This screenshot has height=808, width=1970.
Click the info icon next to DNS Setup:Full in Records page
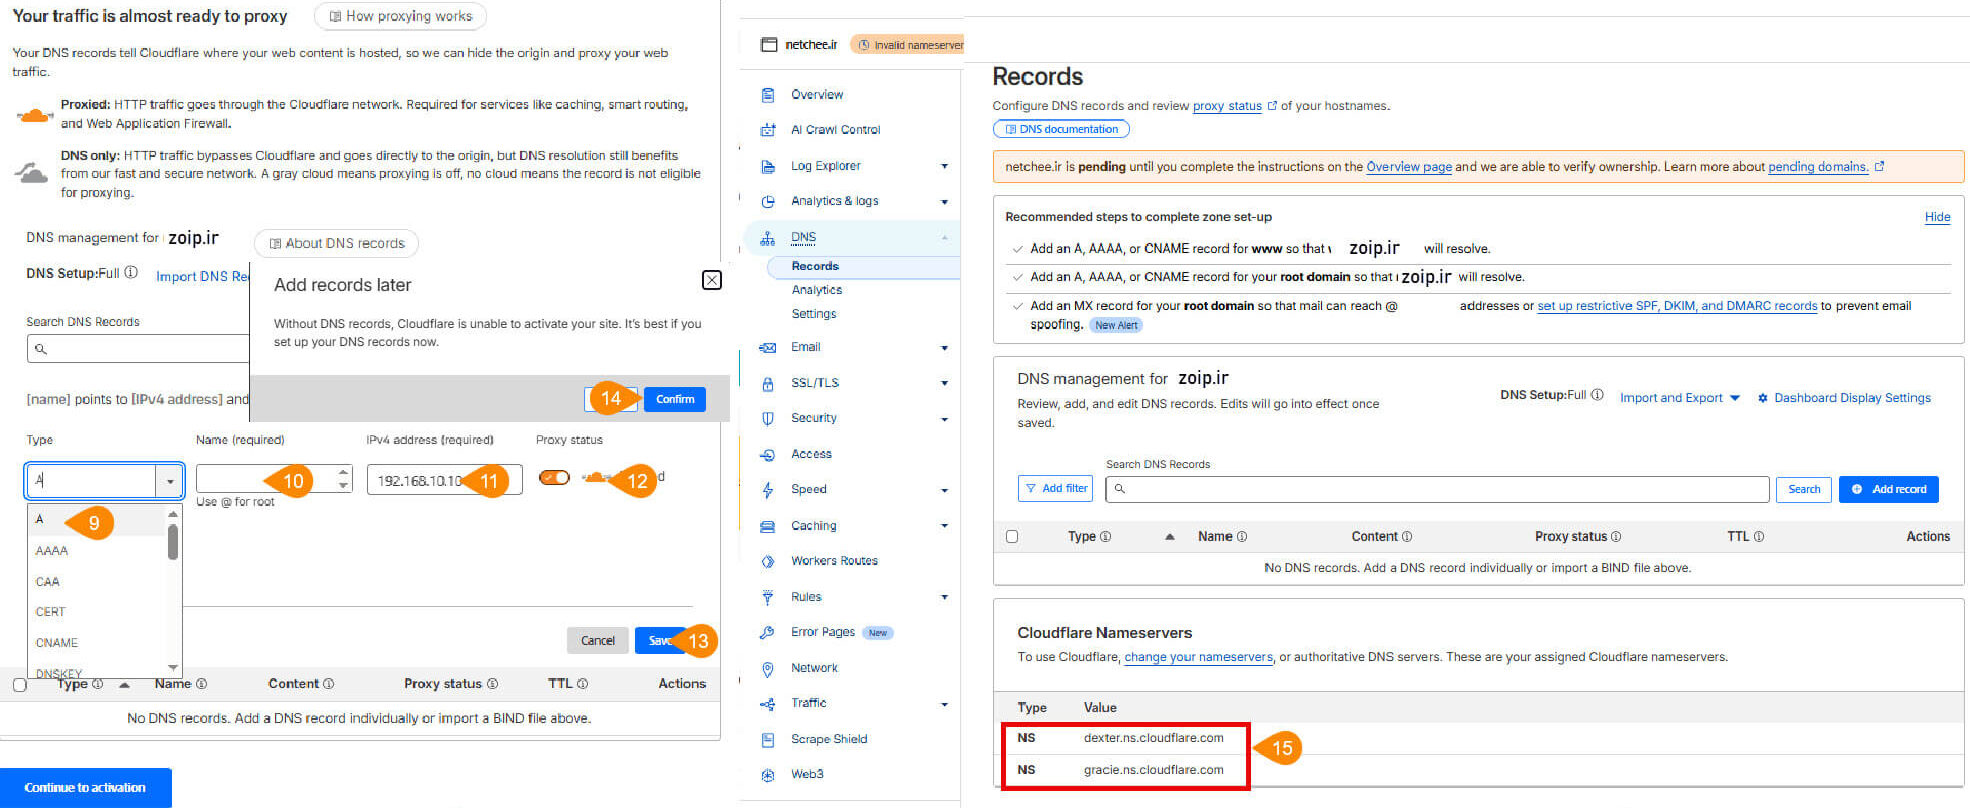[x=1597, y=395]
